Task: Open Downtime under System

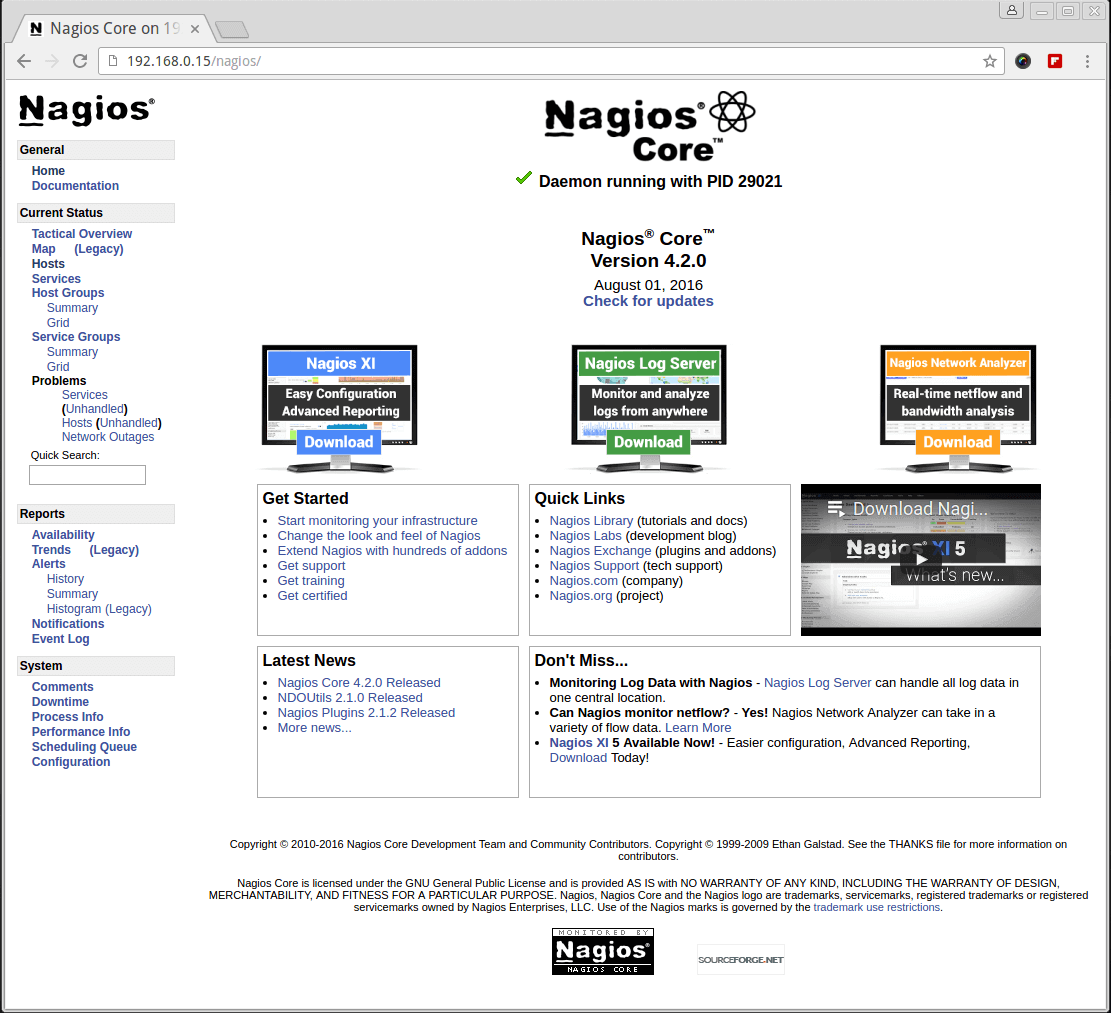Action: point(60,701)
